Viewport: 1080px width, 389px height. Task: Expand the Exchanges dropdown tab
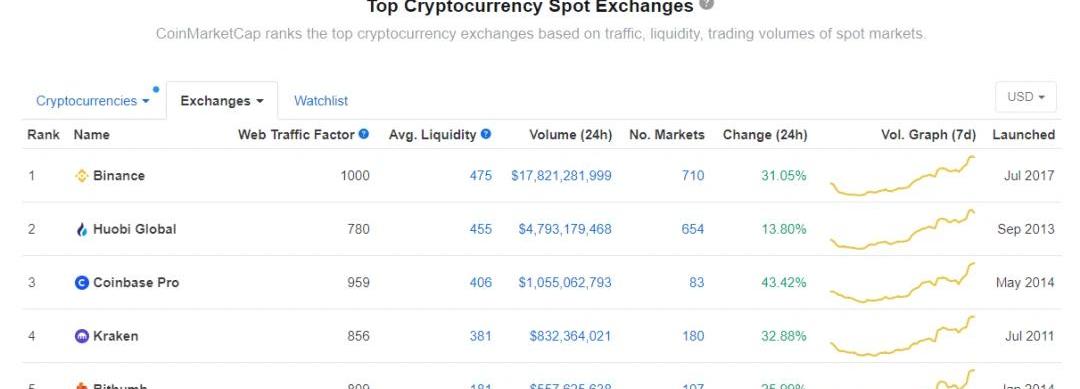(222, 101)
